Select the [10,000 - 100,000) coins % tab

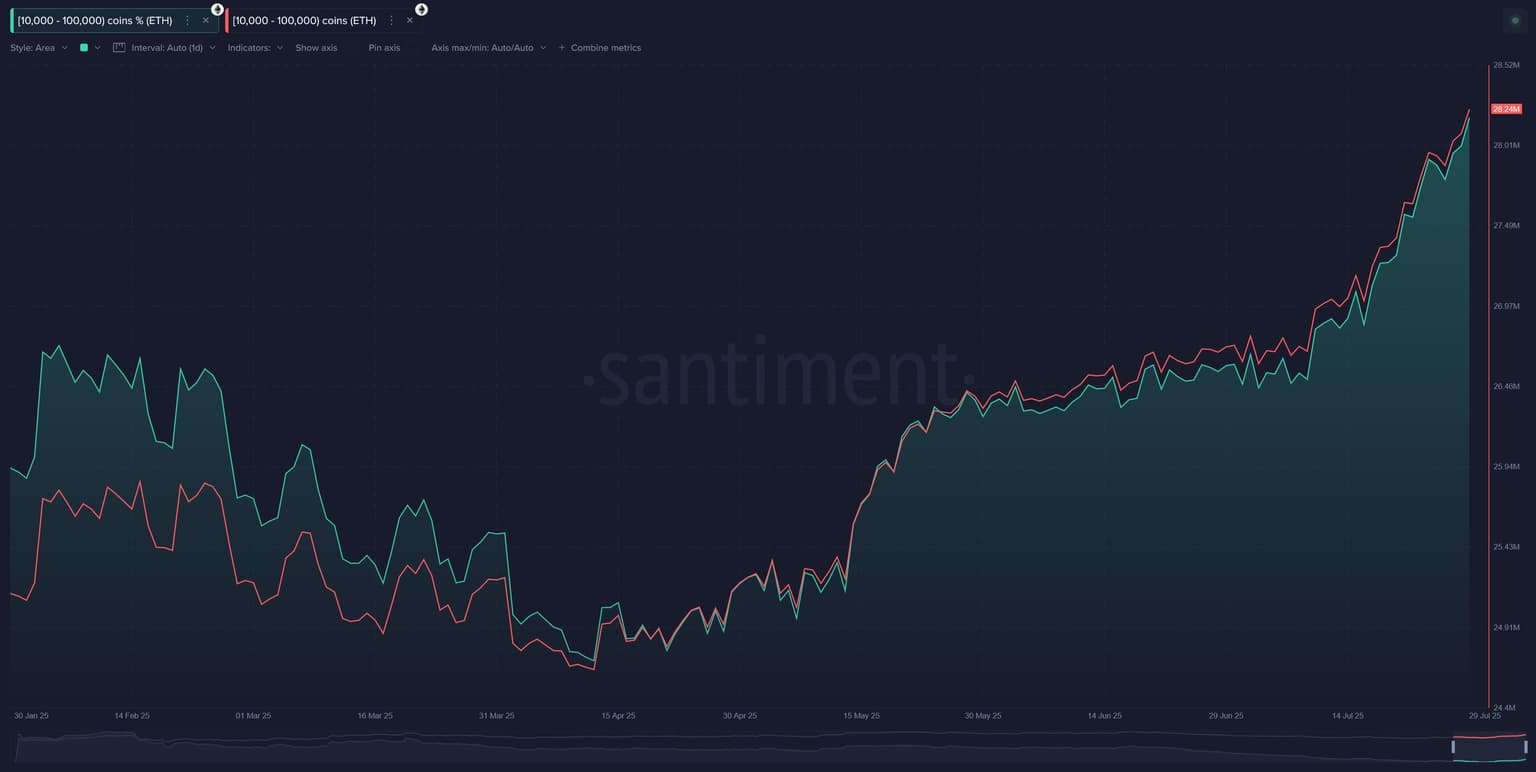[95, 20]
